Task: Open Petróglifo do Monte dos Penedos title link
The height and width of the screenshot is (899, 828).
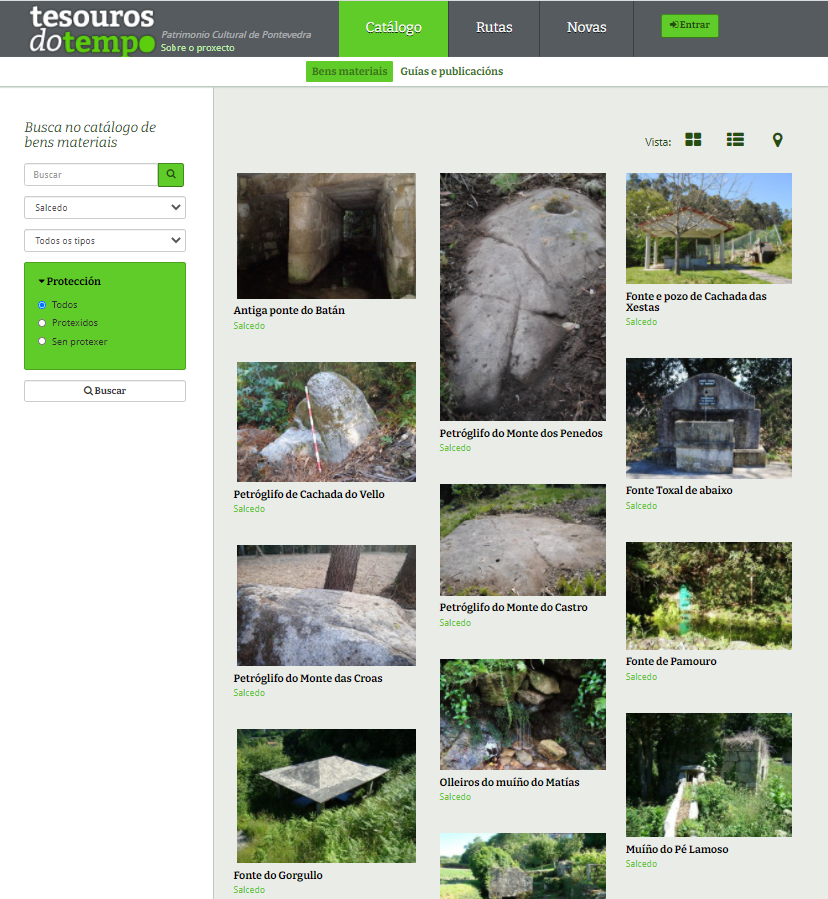Action: click(x=521, y=434)
